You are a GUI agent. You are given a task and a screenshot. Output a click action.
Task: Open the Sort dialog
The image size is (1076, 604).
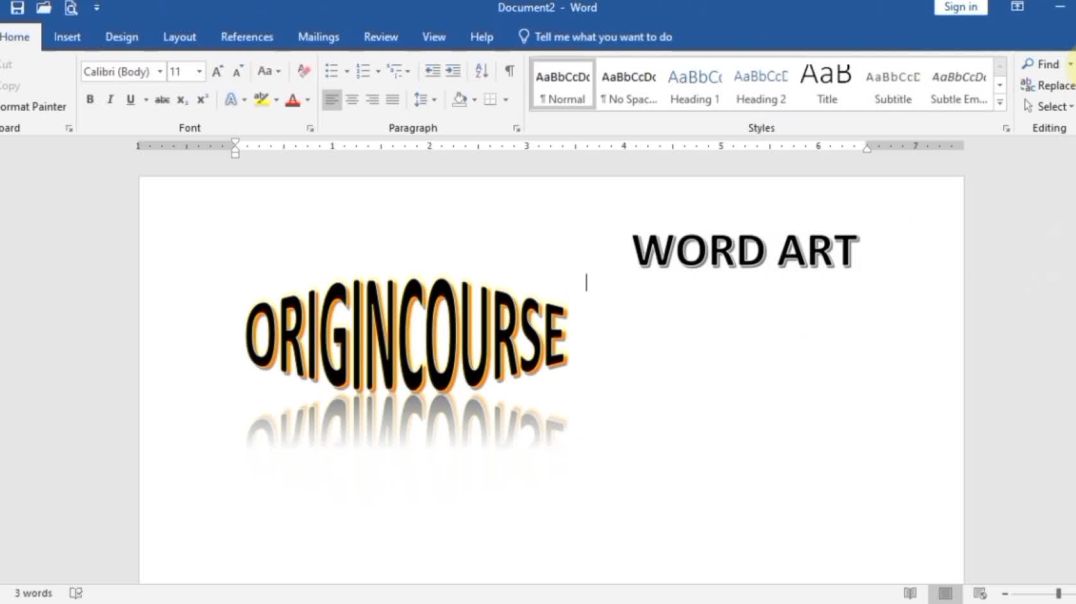(481, 71)
